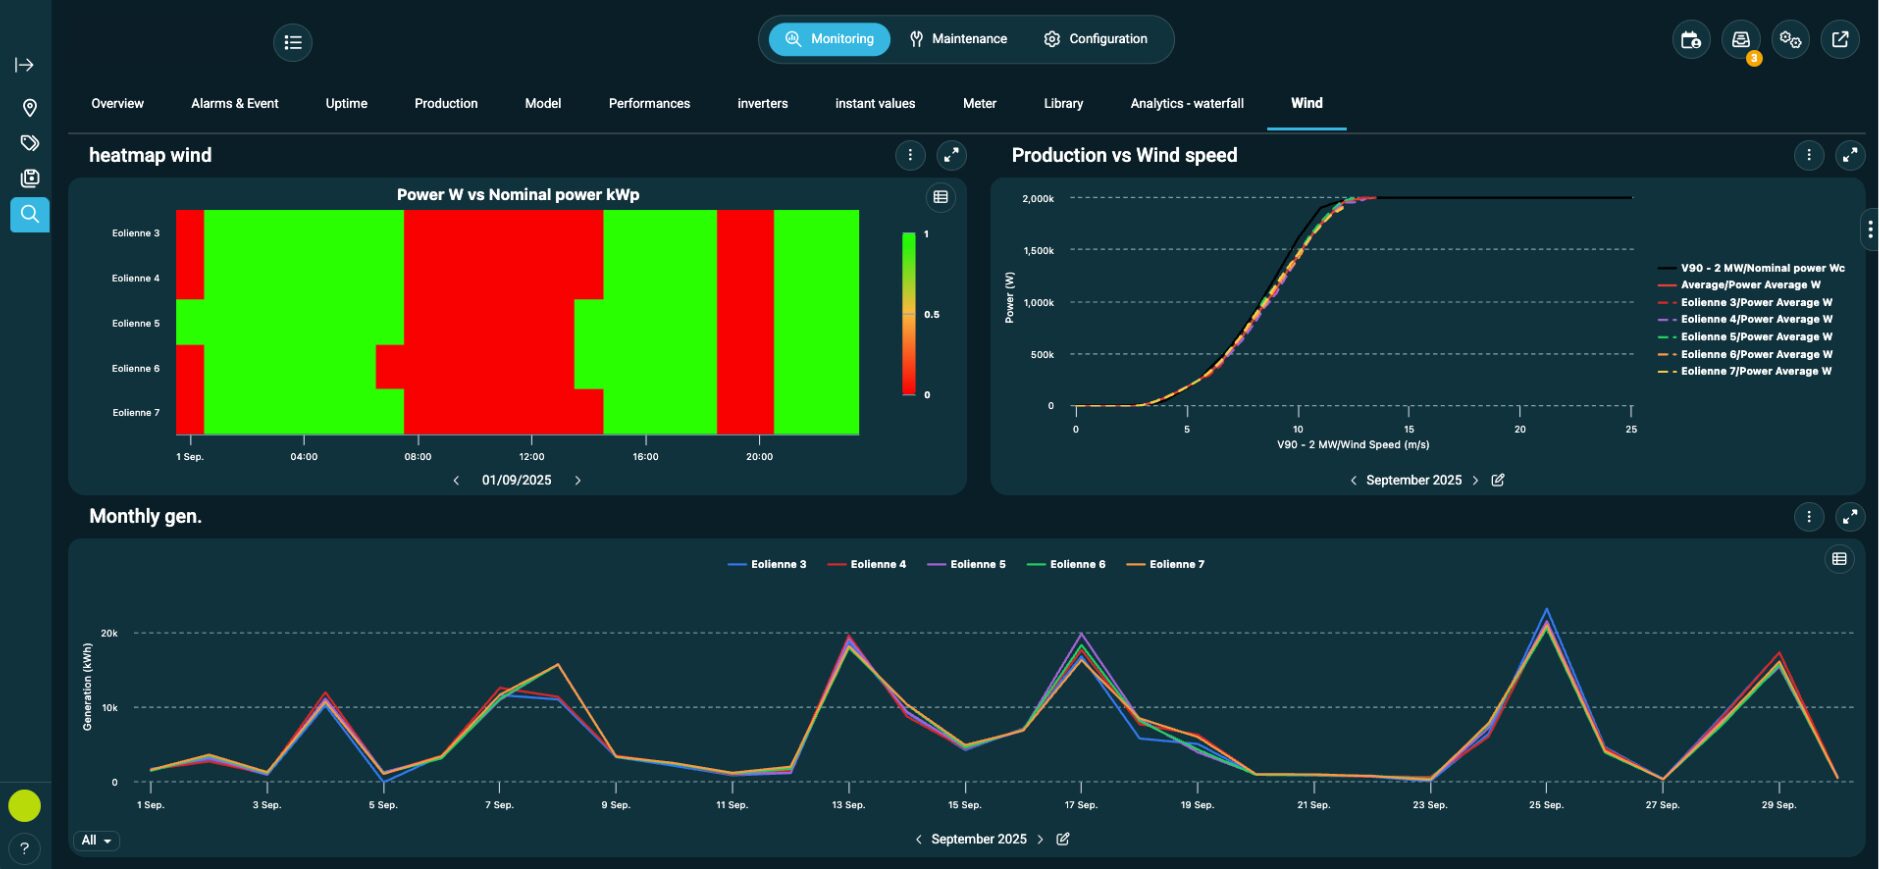The image size is (1879, 869).
Task: Expand the collapsed left sidebar
Action: pyautogui.click(x=25, y=65)
